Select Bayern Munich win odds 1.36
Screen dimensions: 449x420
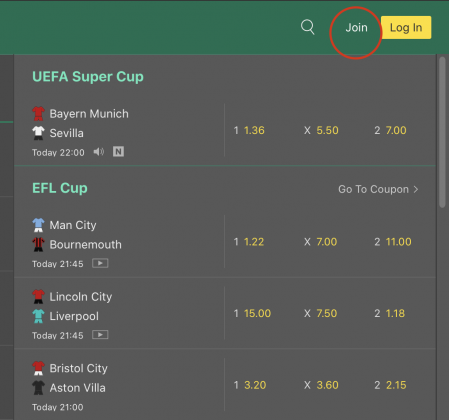pos(254,130)
